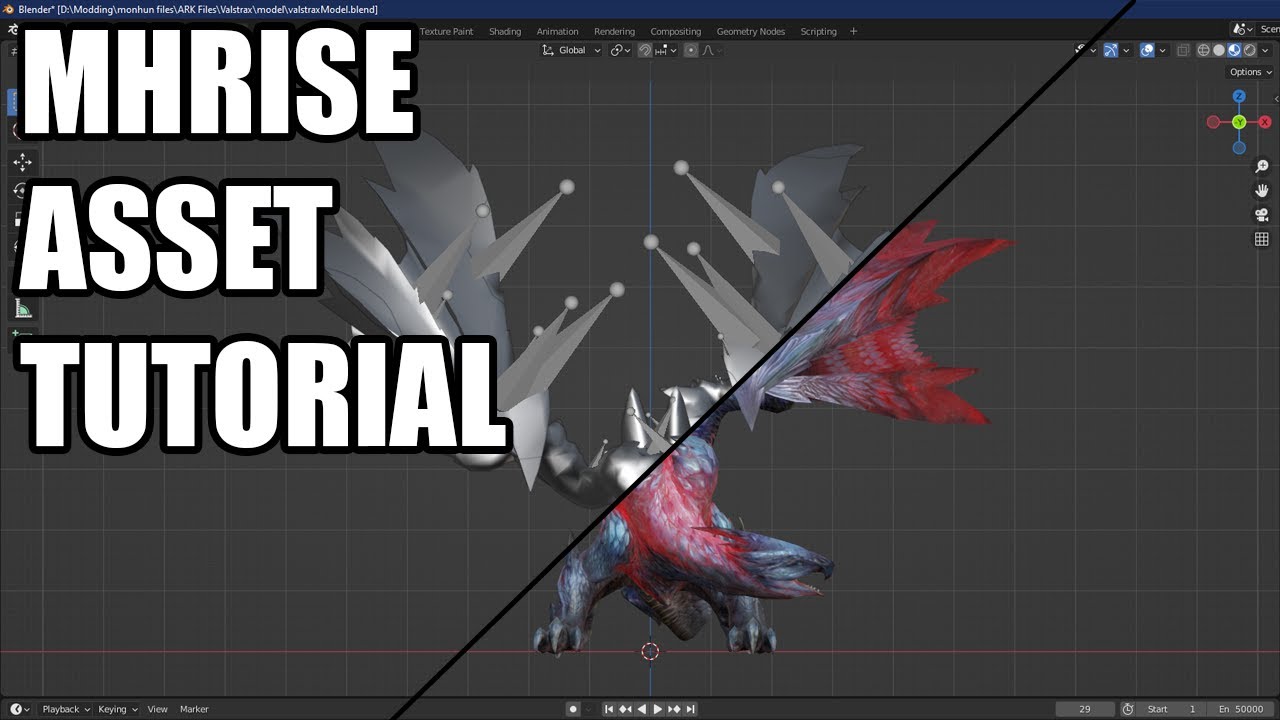Open the timeline Marker menu
1280x720 pixels.
coord(194,709)
